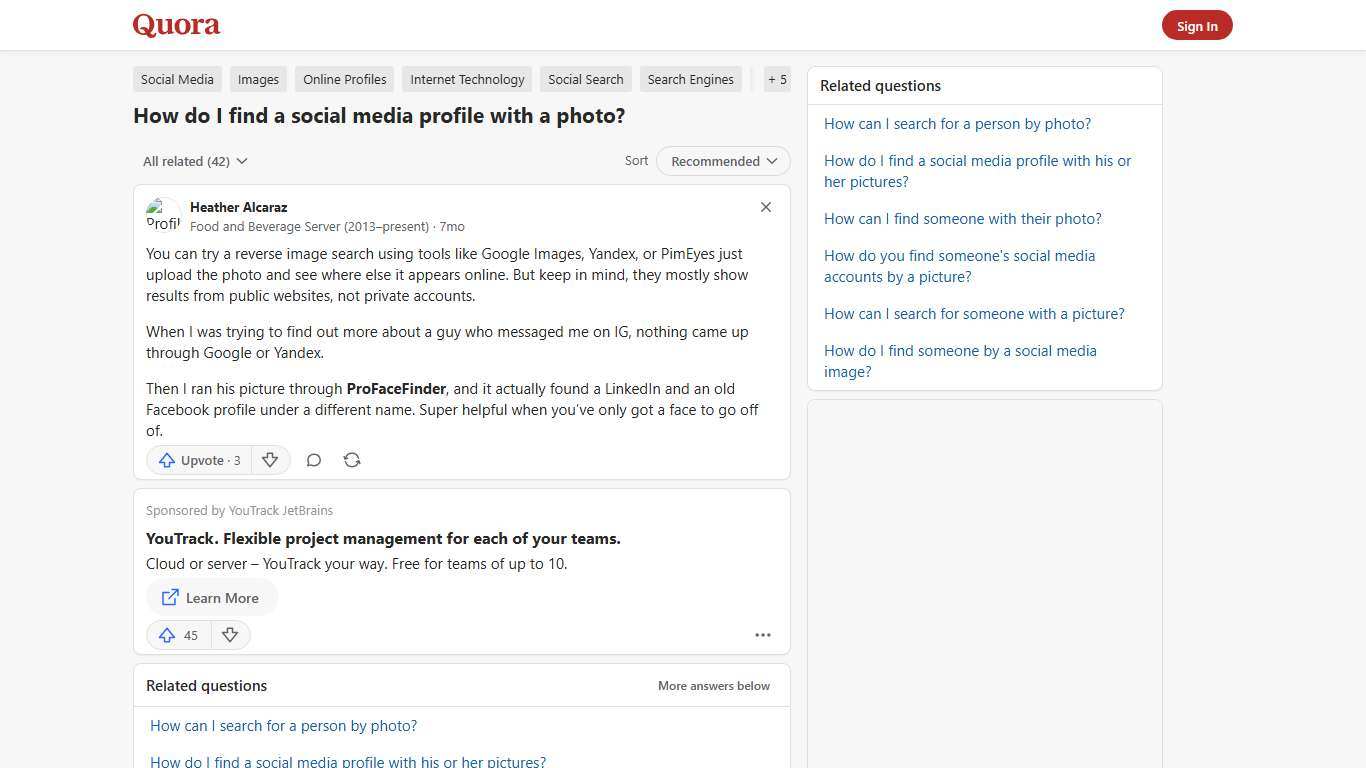Hide the YouTrack ad via downvote toggle

point(230,635)
